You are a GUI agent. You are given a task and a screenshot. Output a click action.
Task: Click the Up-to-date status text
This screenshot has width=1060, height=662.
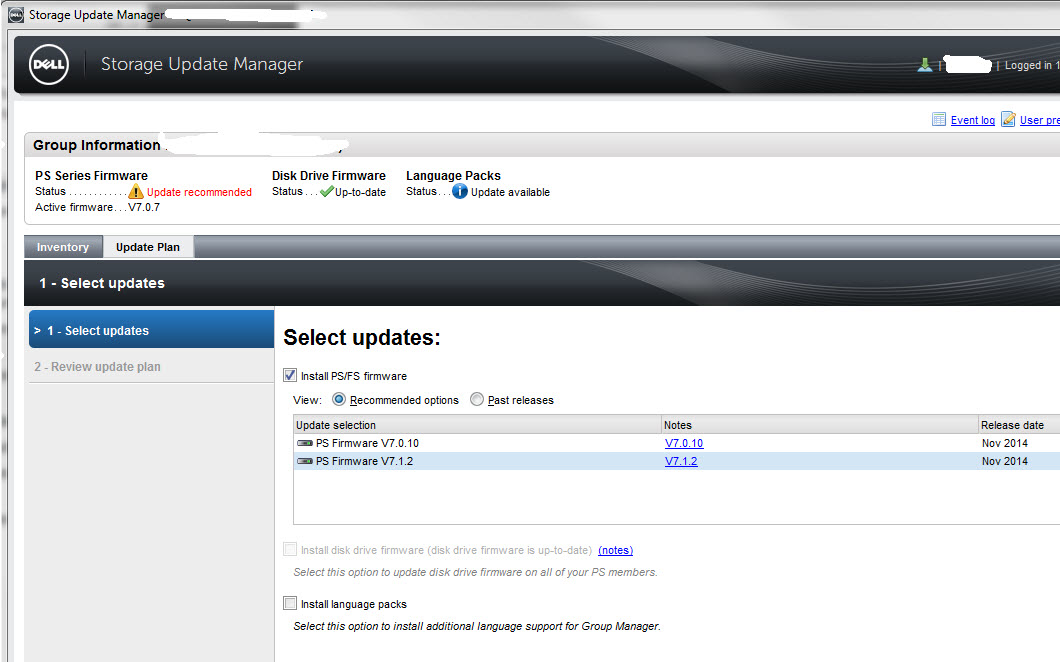click(x=360, y=192)
